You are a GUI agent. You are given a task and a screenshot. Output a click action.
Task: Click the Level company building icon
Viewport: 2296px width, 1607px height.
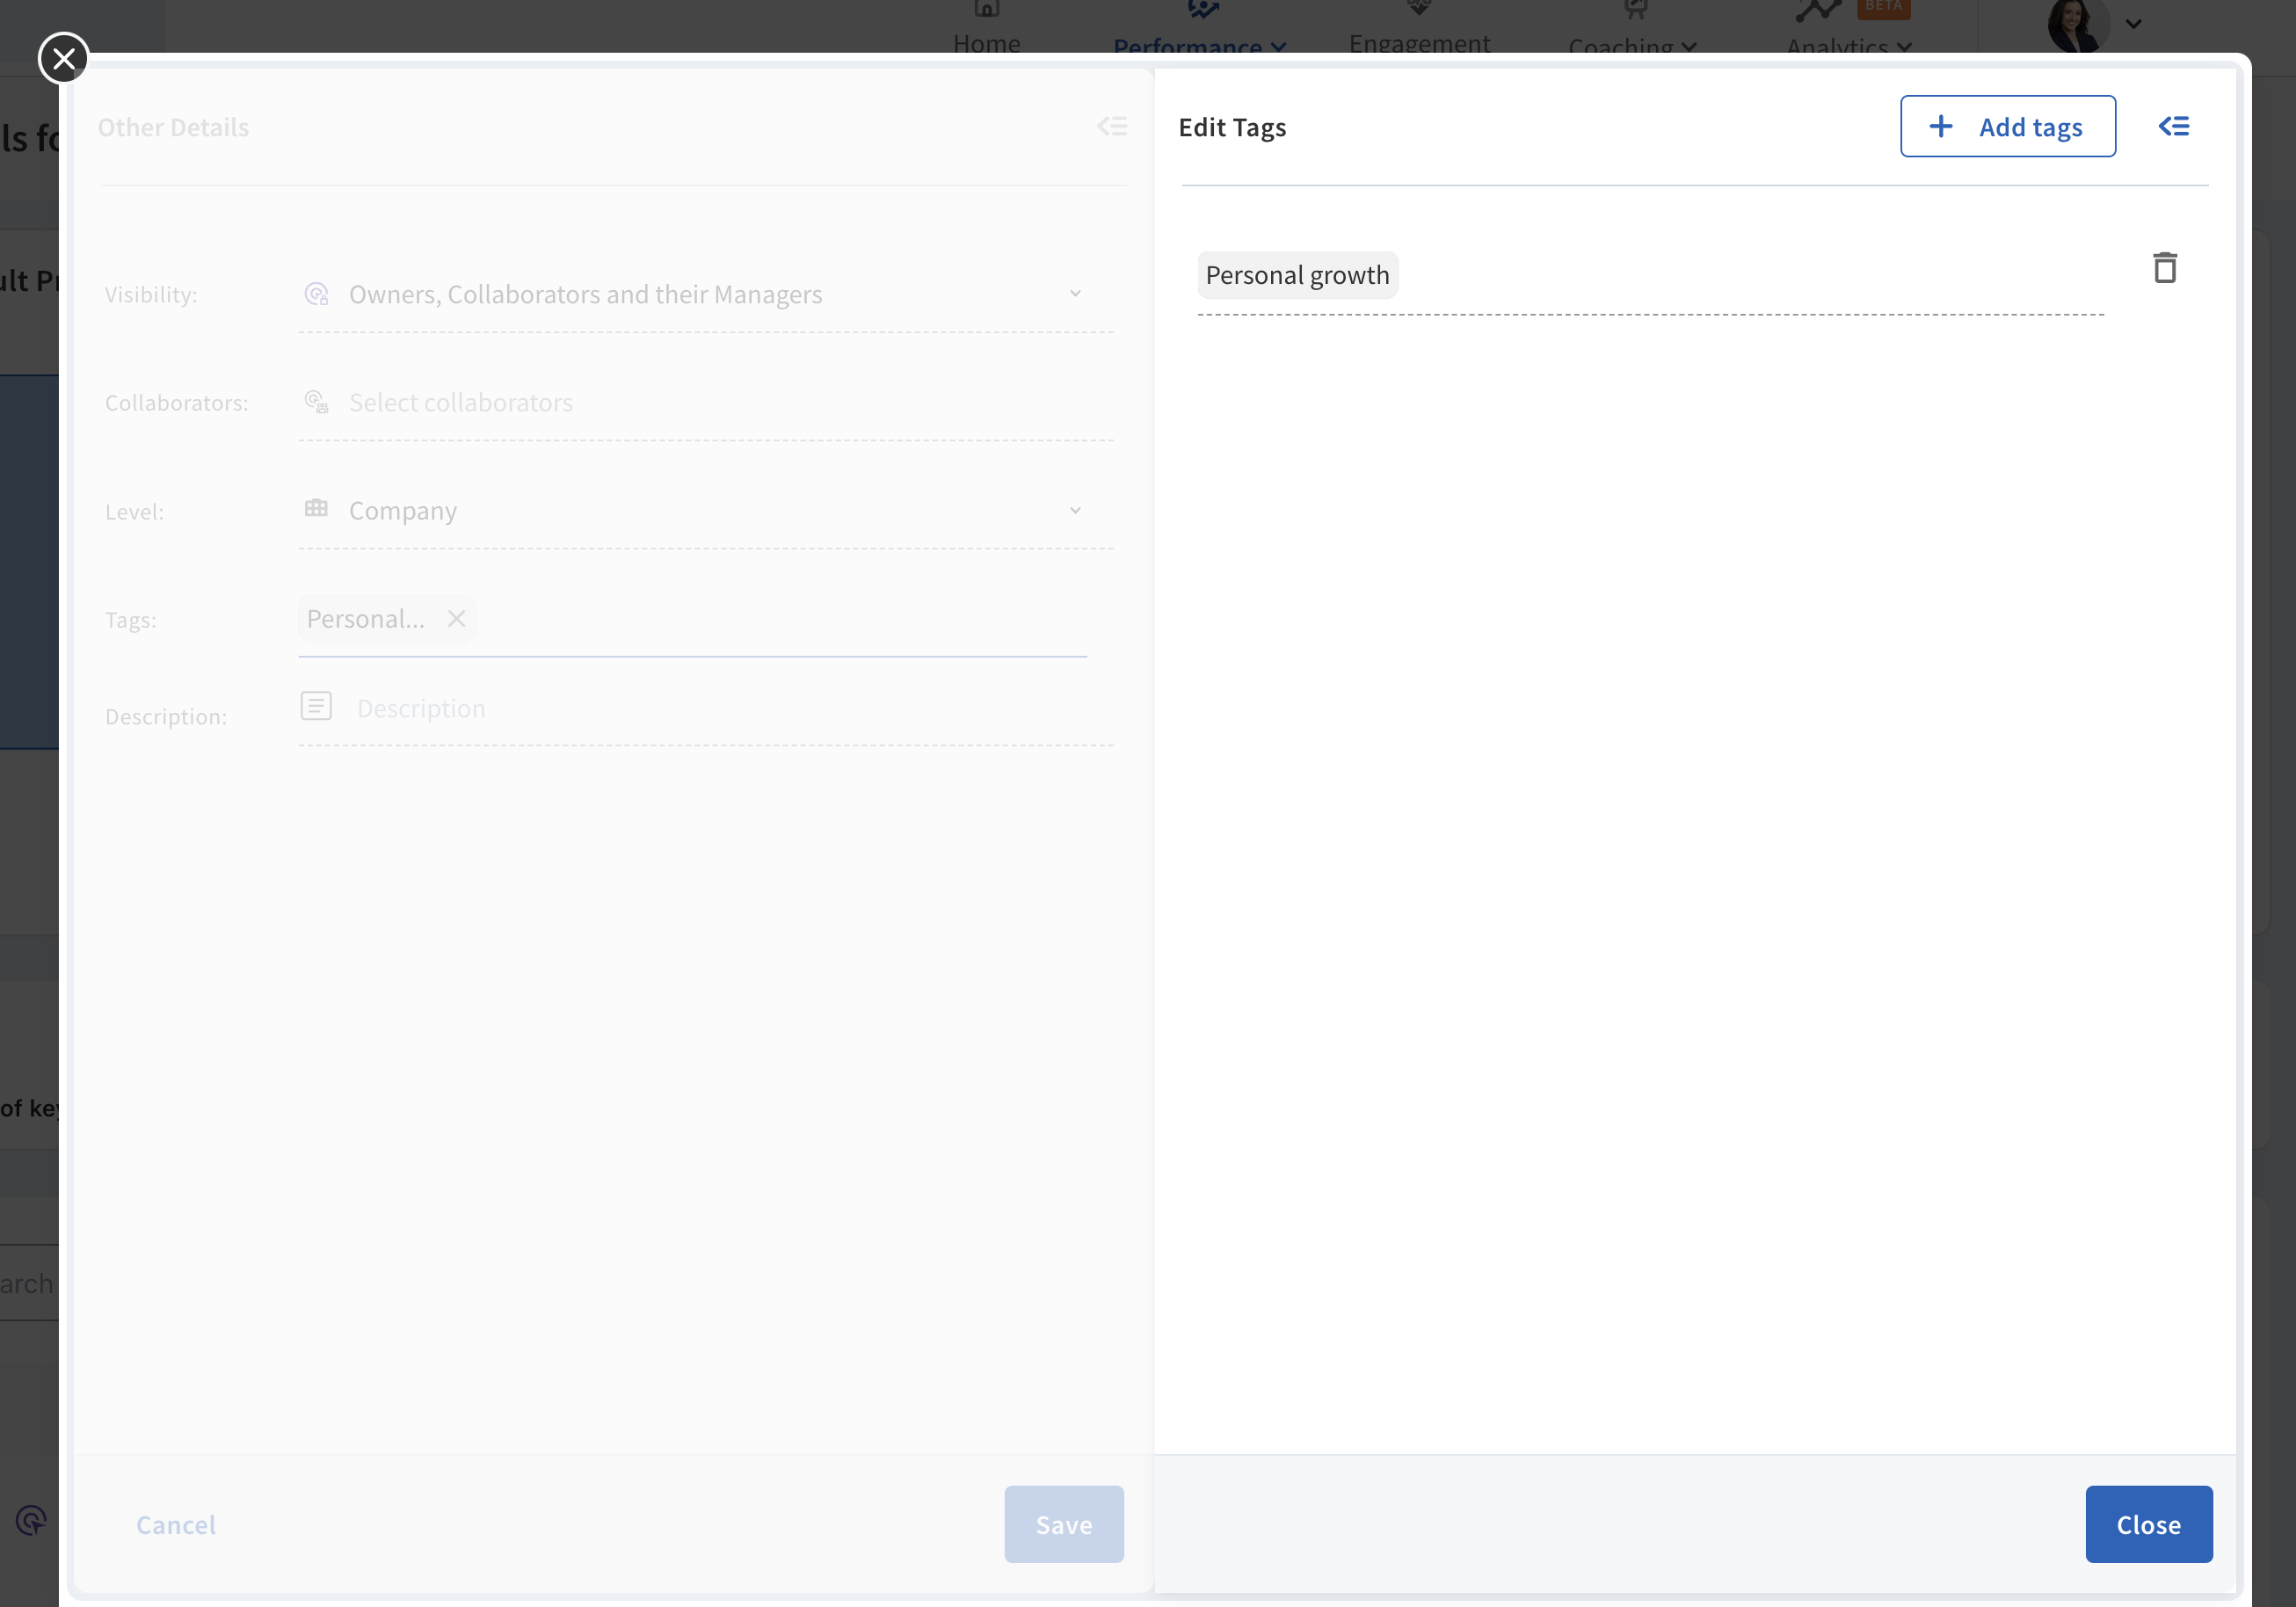tap(316, 509)
